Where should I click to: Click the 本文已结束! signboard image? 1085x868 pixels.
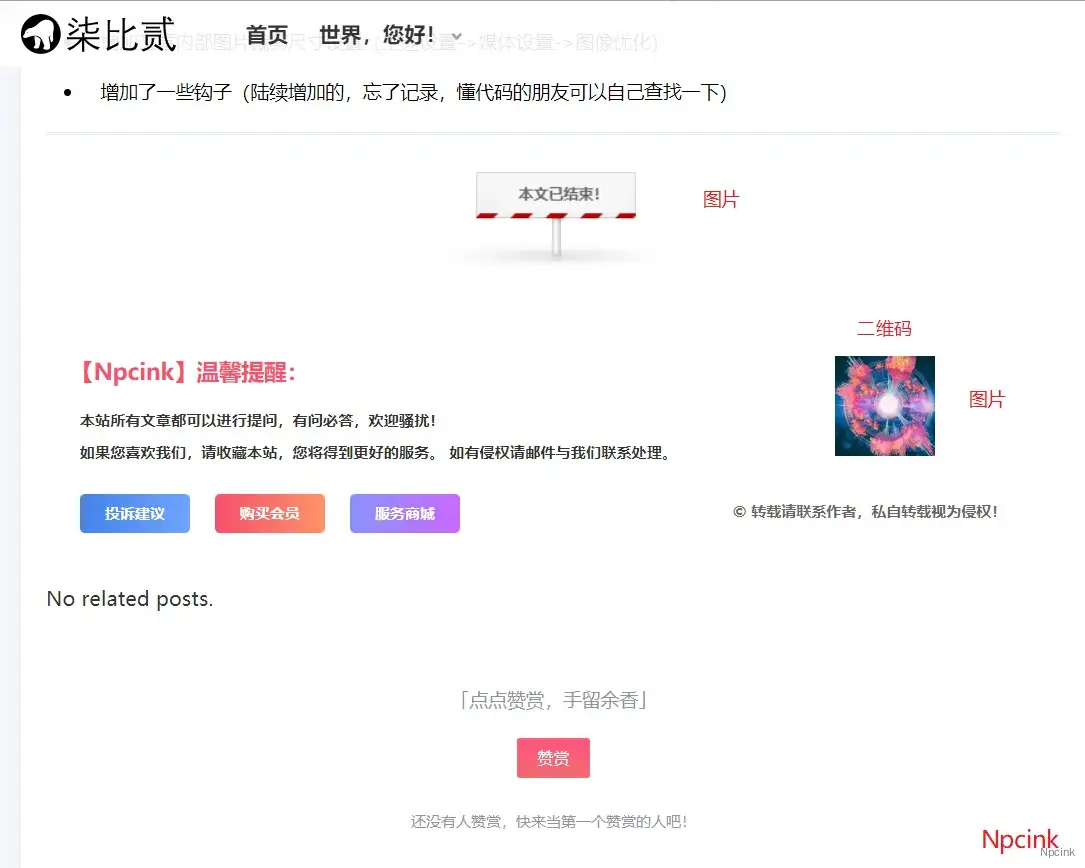pyautogui.click(x=555, y=212)
